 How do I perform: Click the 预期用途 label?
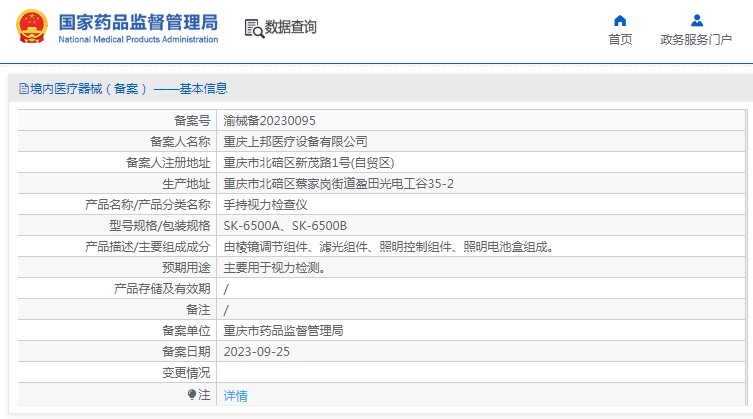(186, 268)
